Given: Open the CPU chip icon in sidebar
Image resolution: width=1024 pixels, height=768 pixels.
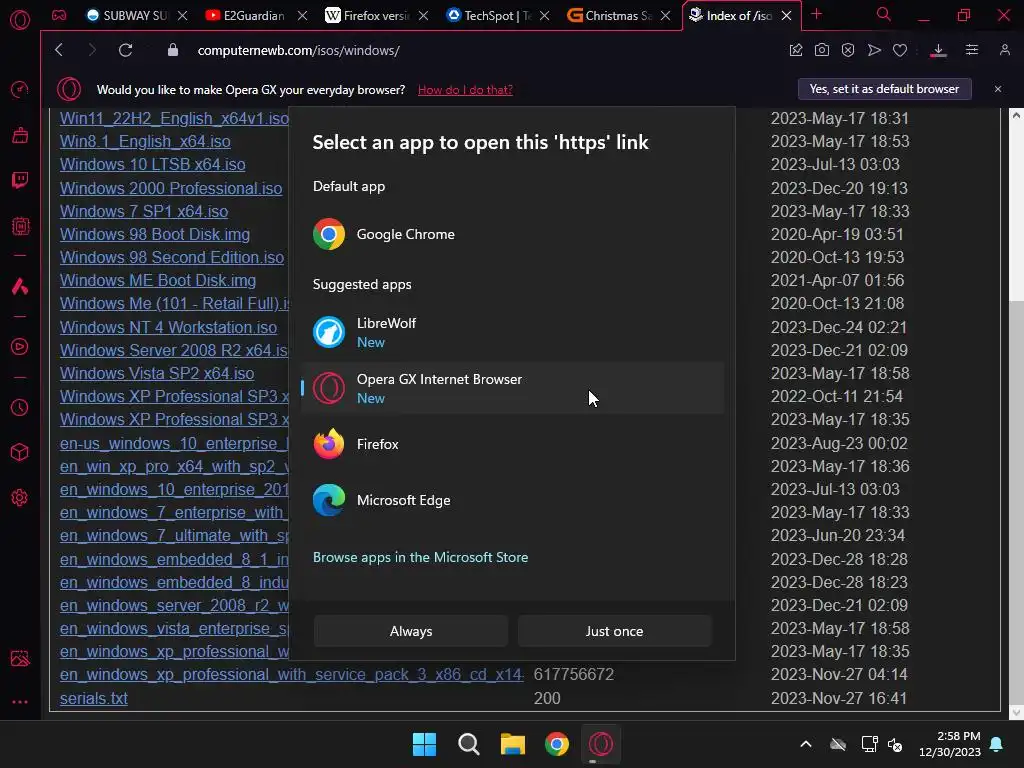Looking at the screenshot, I should pos(20,226).
